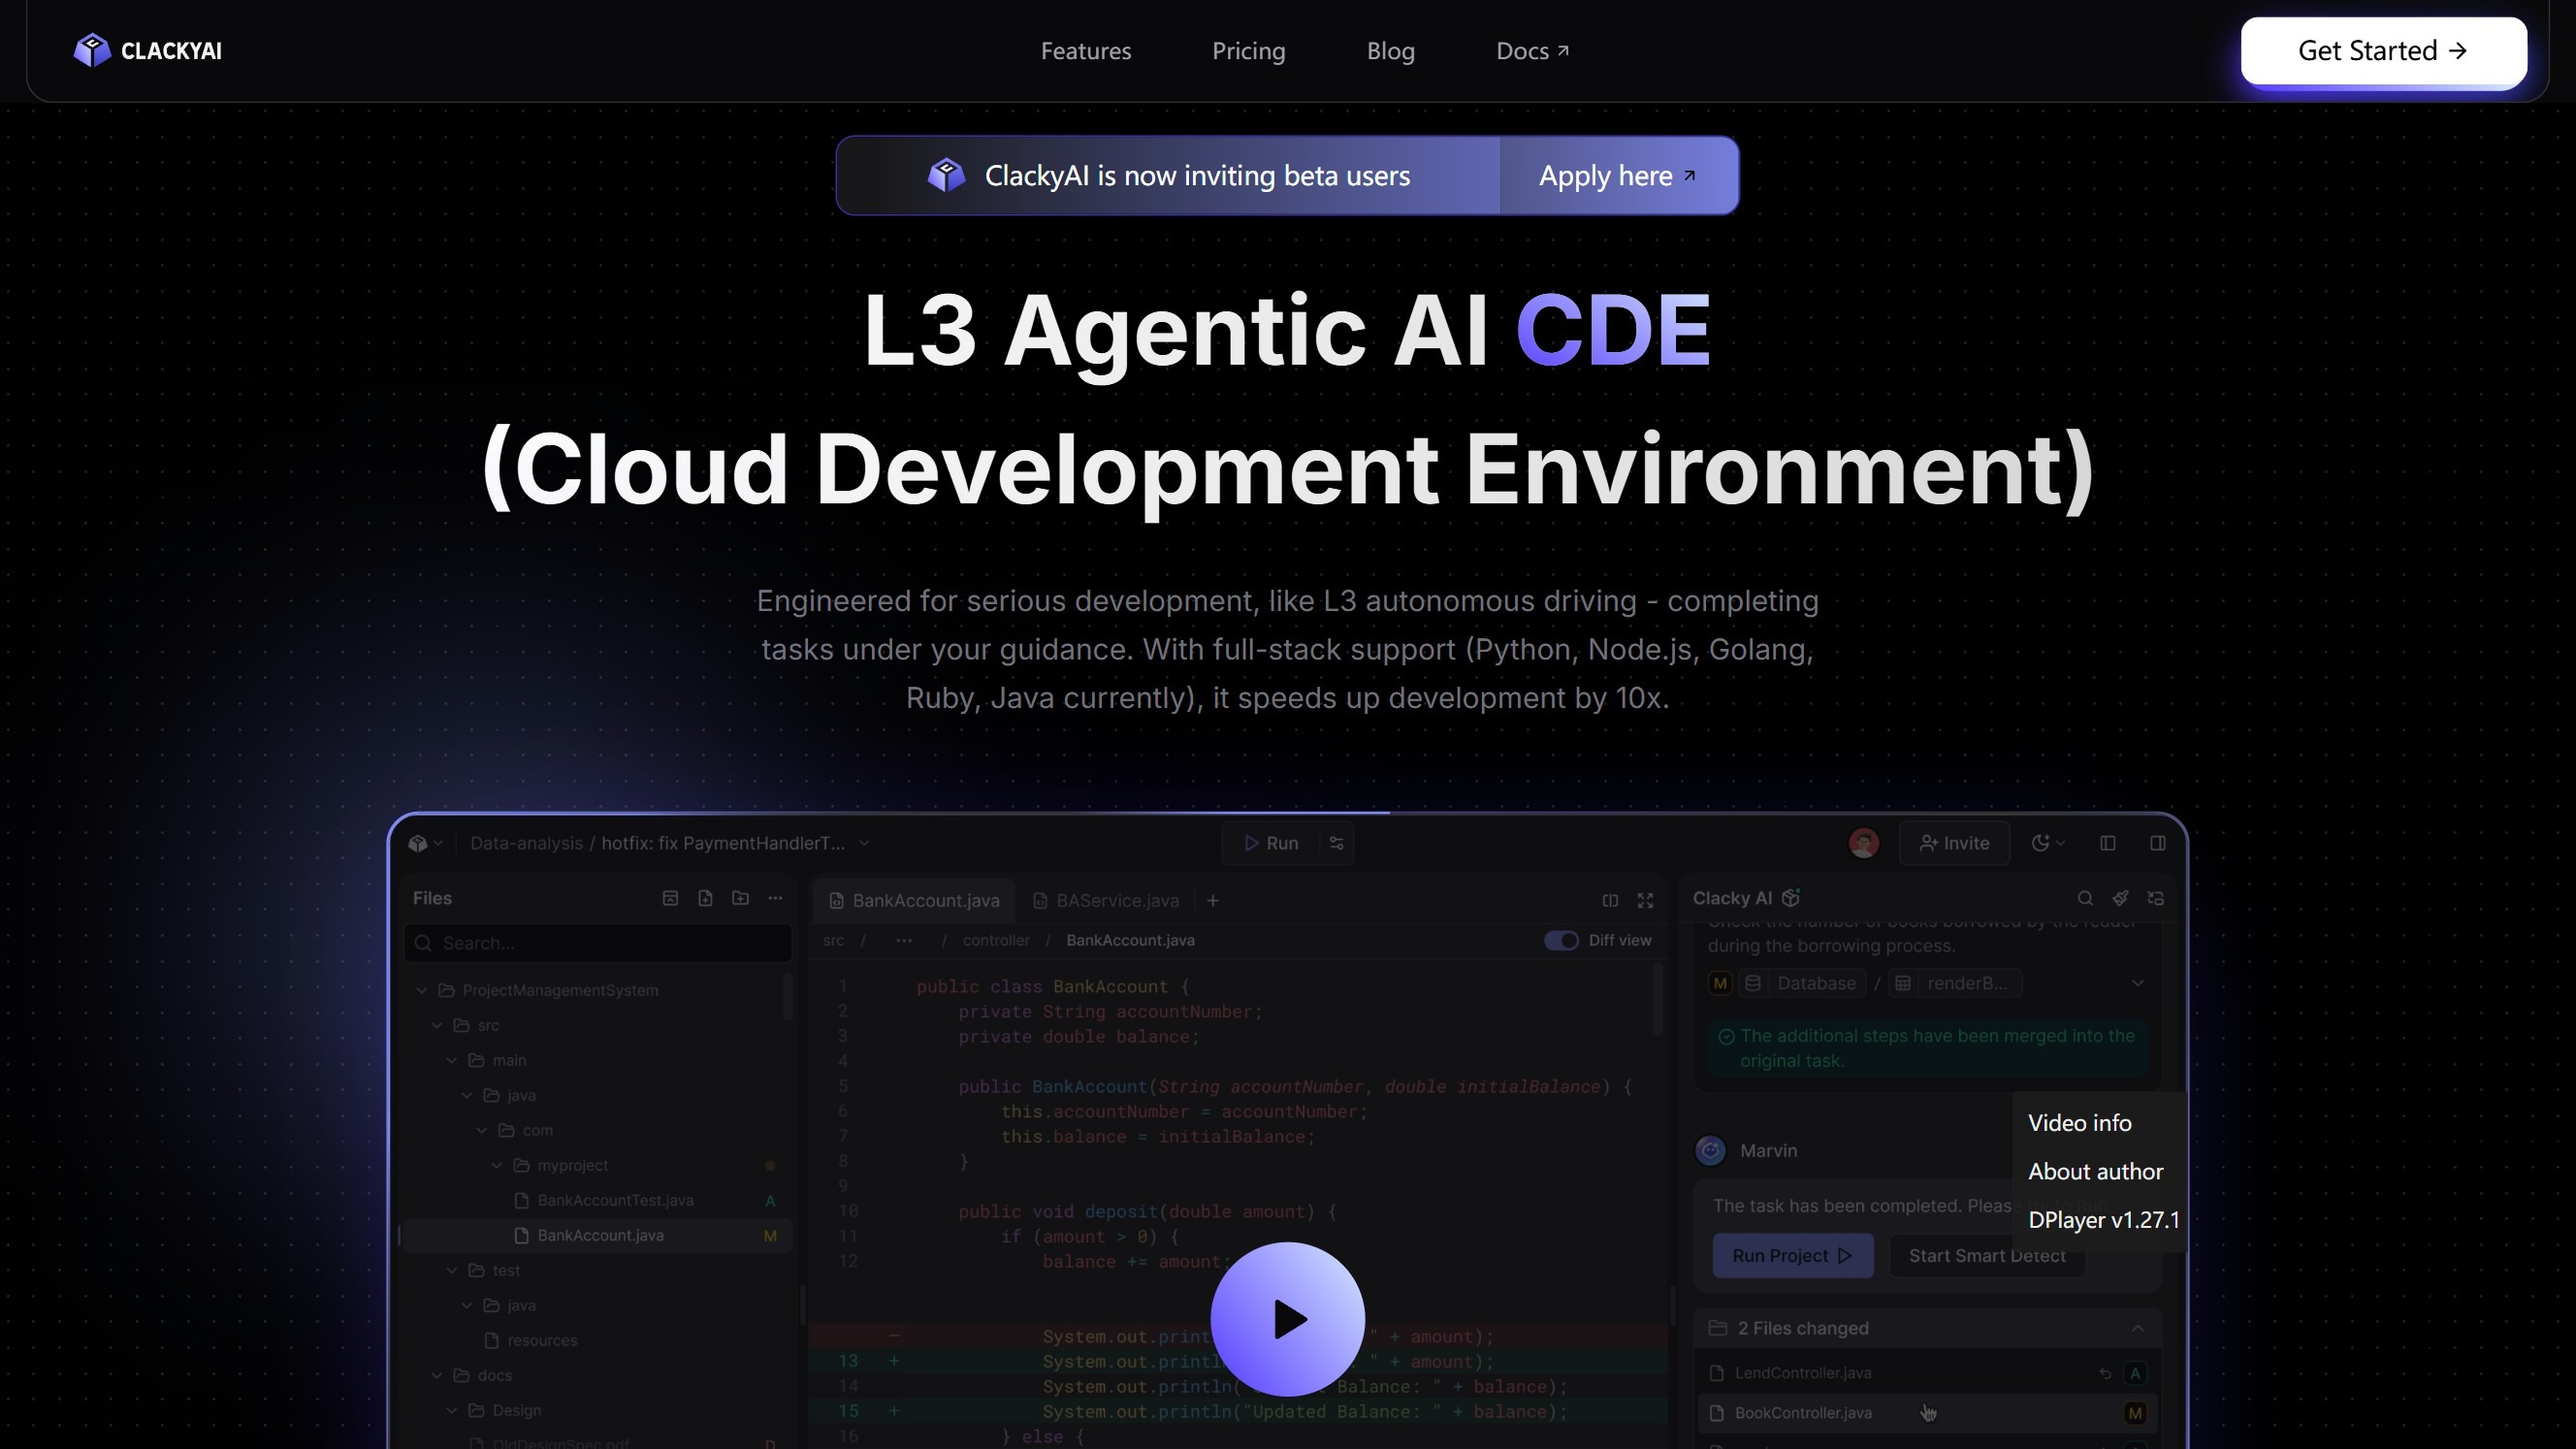Collapse the ProjectManagementSystem folder

[x=422, y=990]
